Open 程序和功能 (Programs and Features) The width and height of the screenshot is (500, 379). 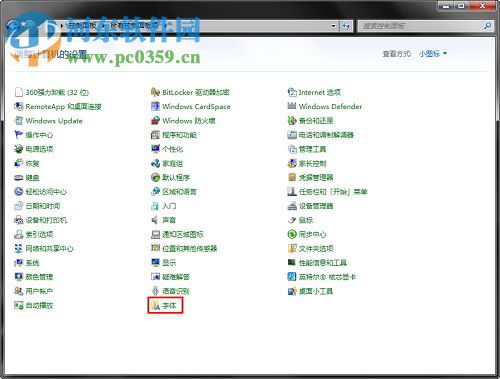coord(174,135)
